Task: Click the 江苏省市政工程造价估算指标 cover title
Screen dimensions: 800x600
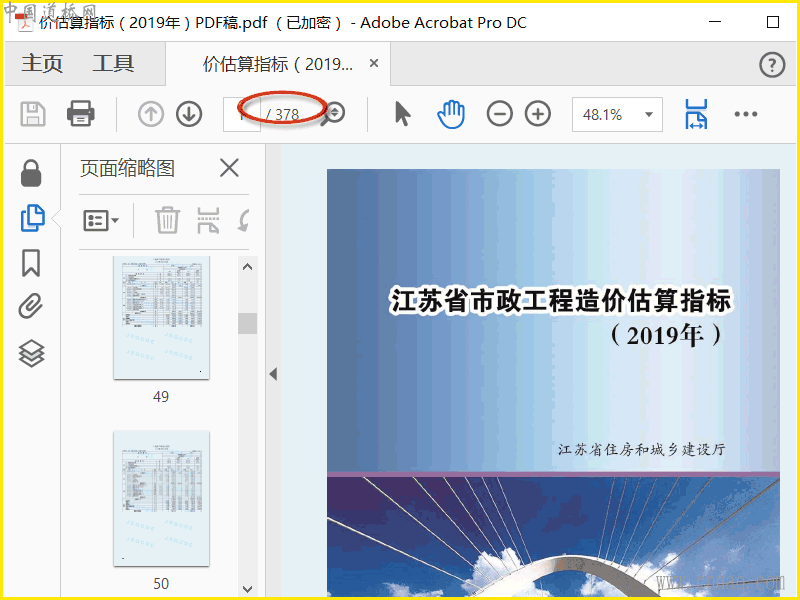Action: 561,300
